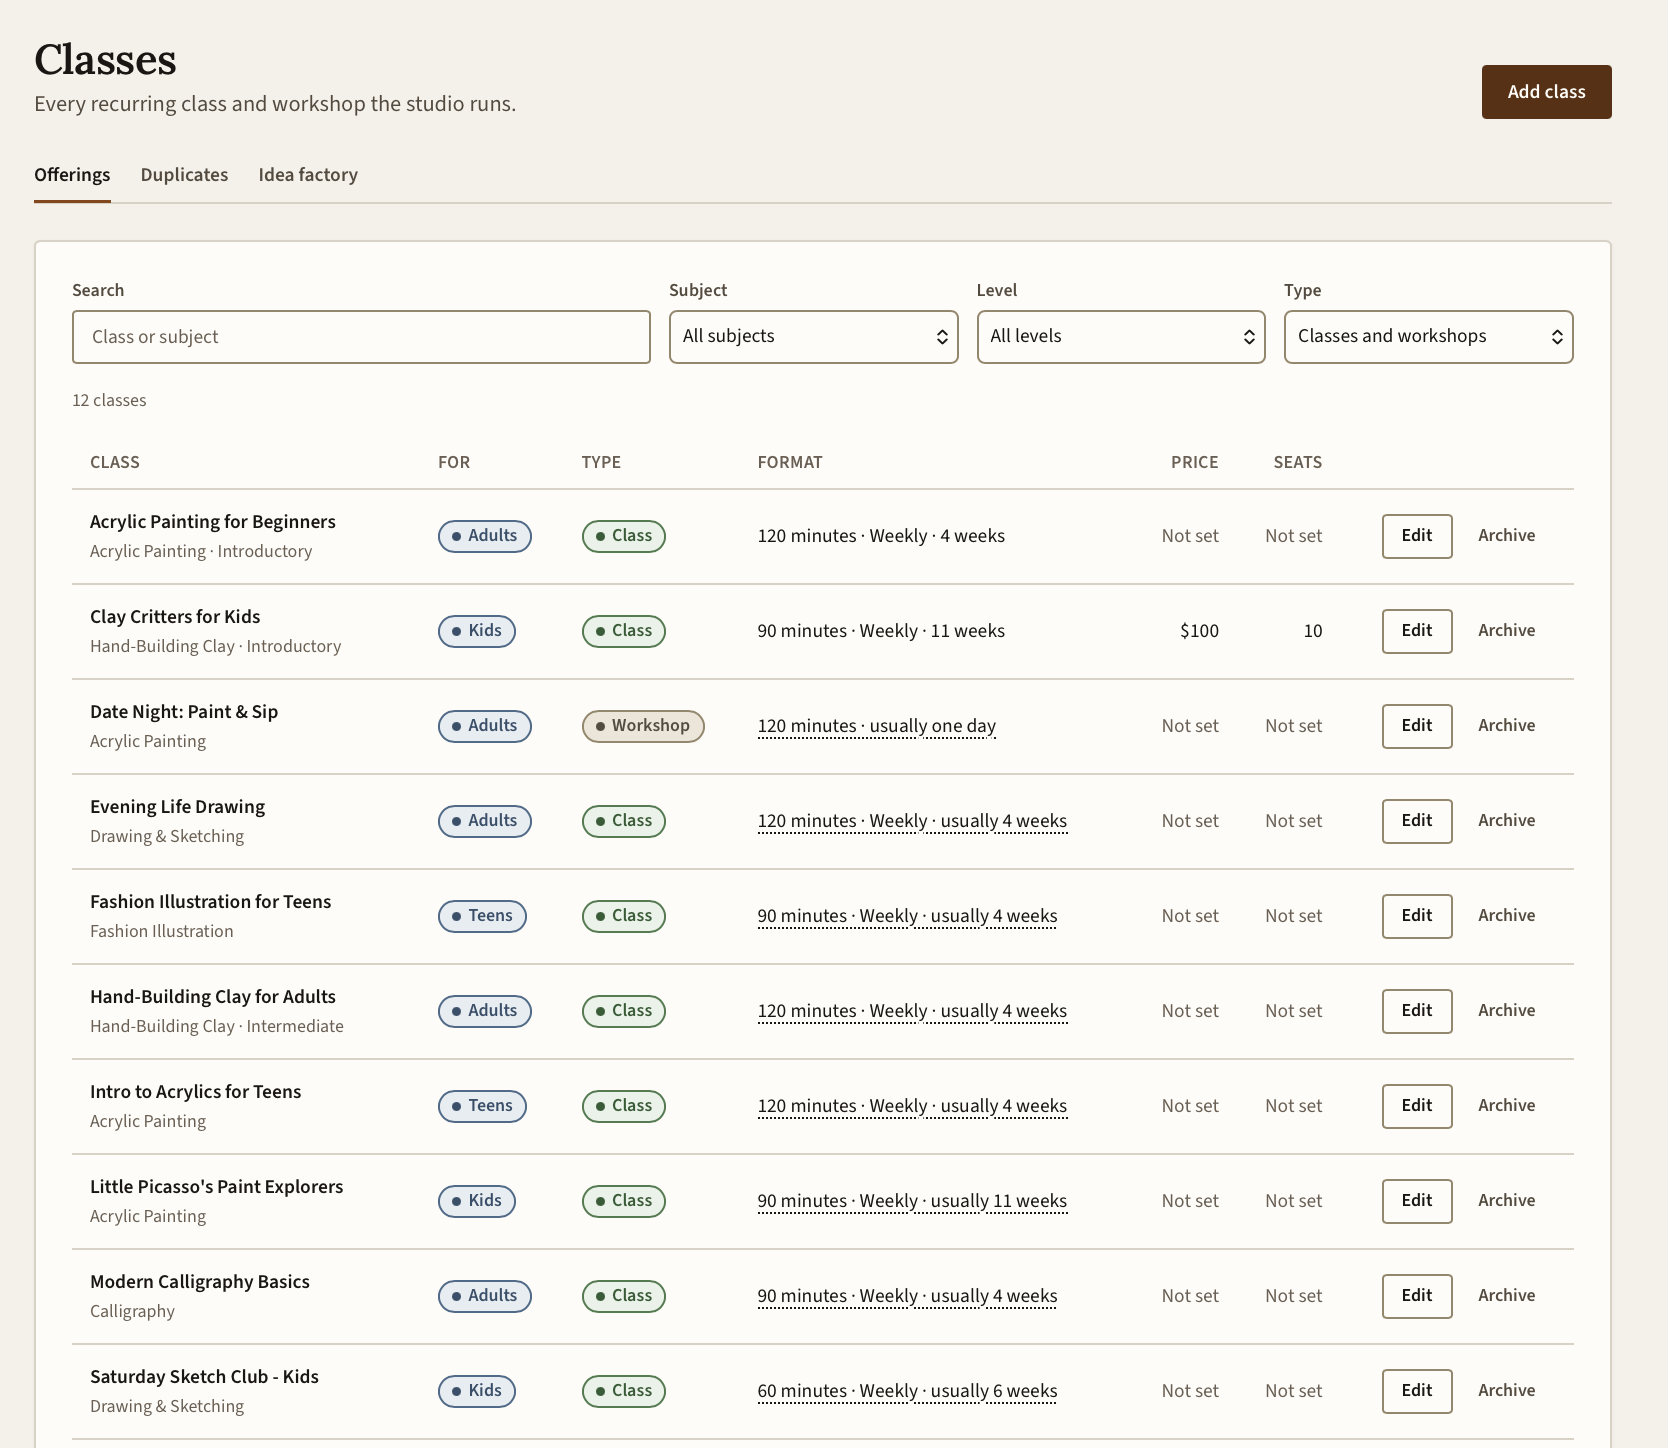Edit Modern Calligraphy Basics
The image size is (1668, 1448).
pyautogui.click(x=1417, y=1296)
